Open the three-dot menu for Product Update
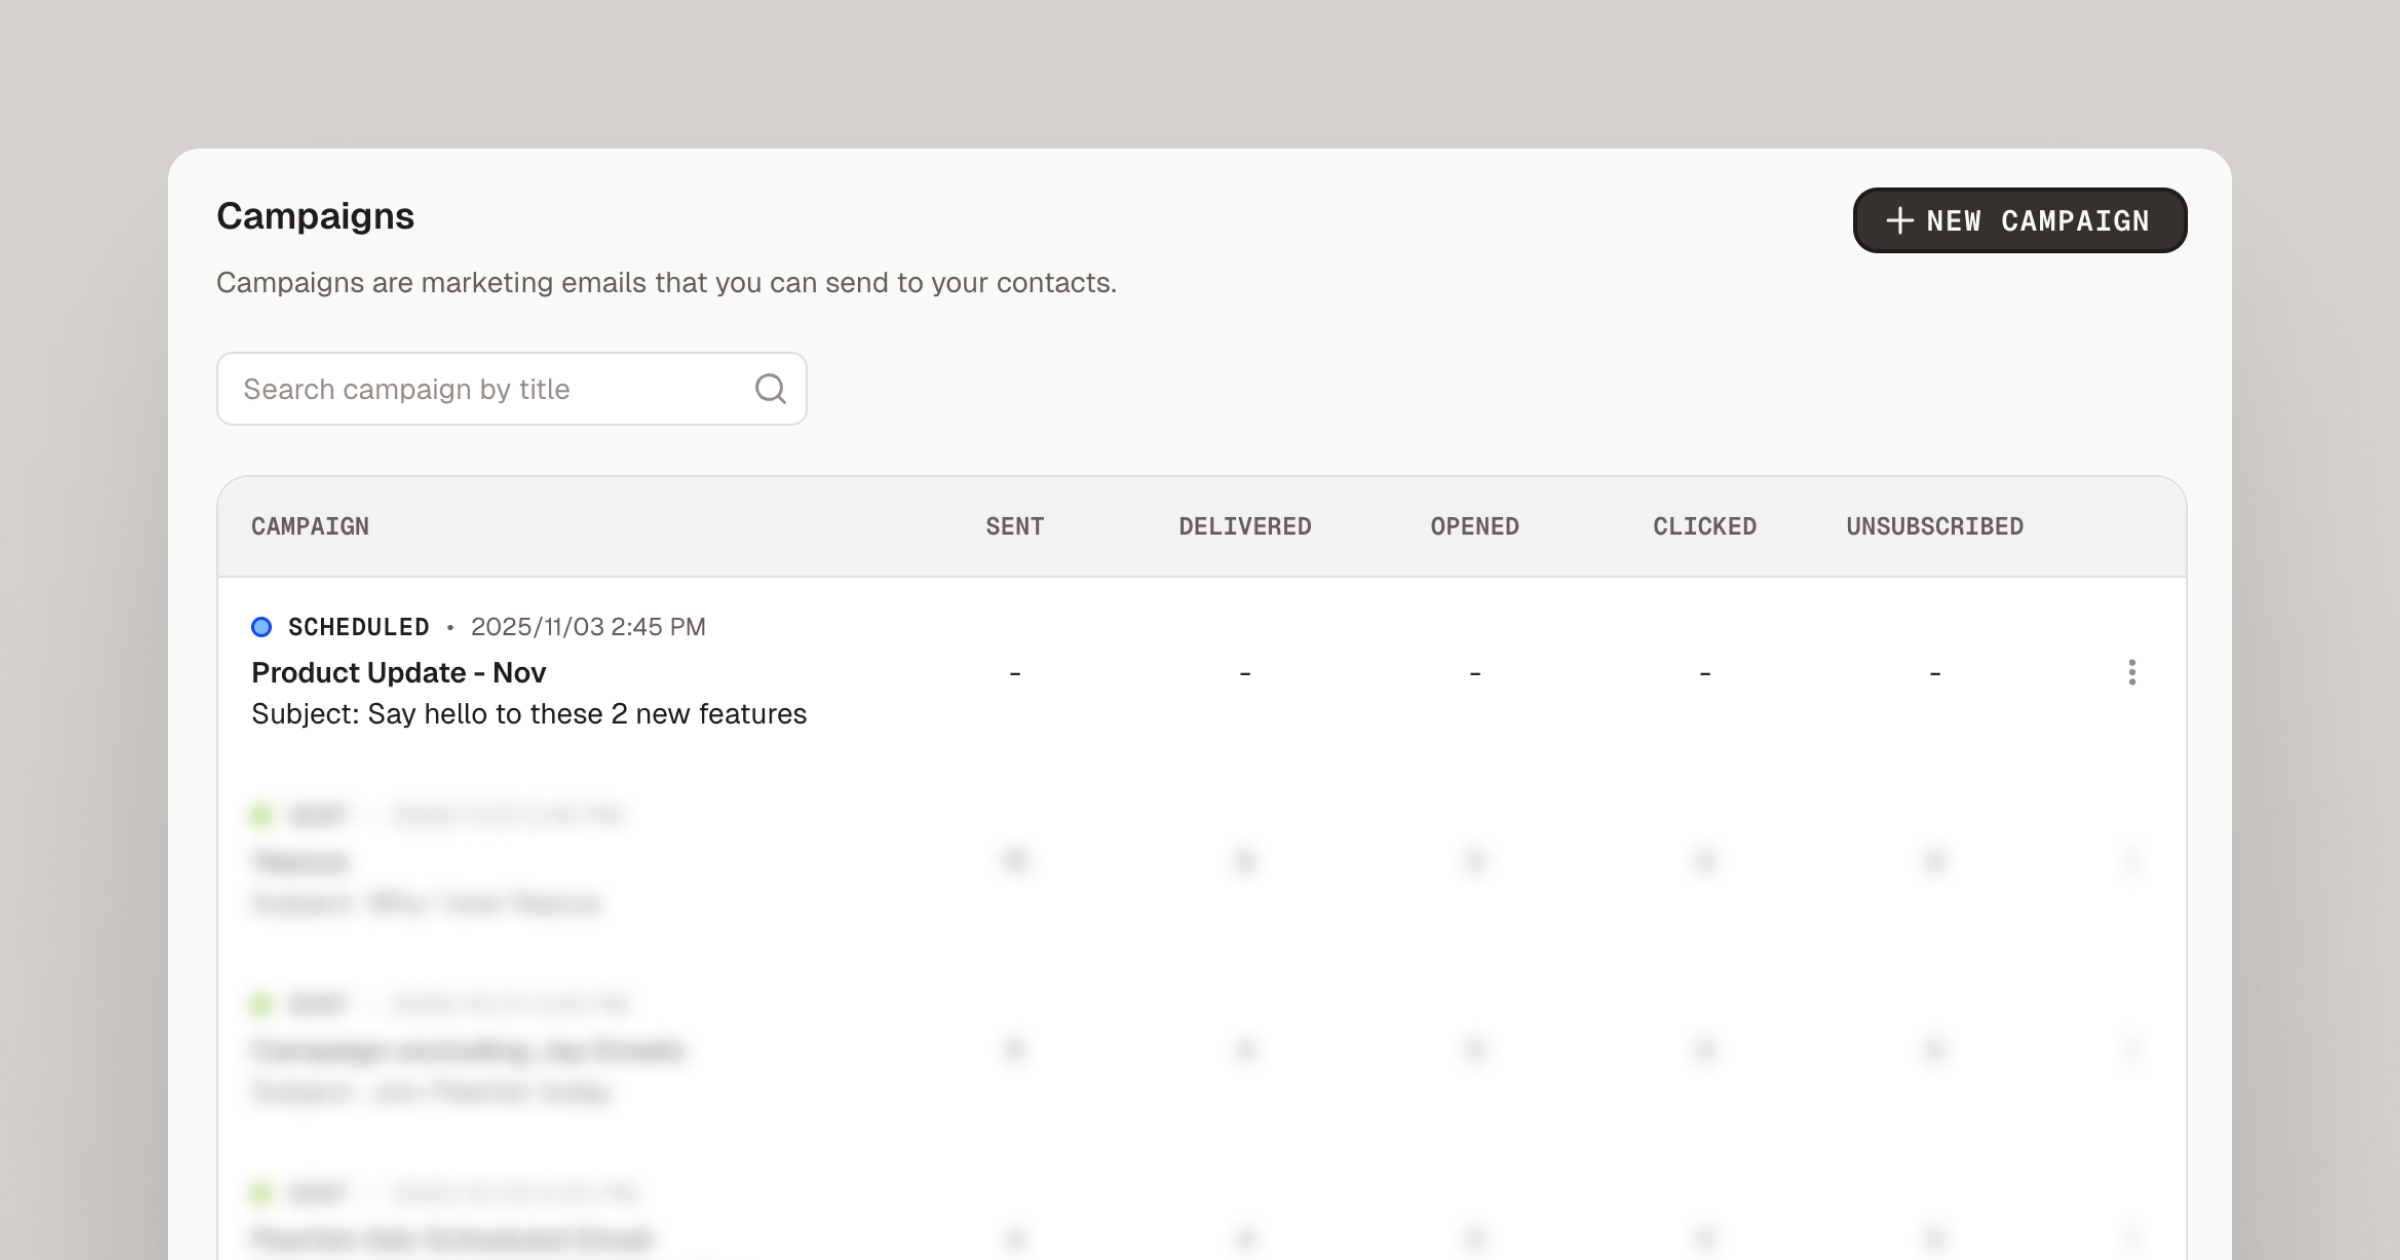Screen dimensions: 2400x1260 pos(2132,672)
